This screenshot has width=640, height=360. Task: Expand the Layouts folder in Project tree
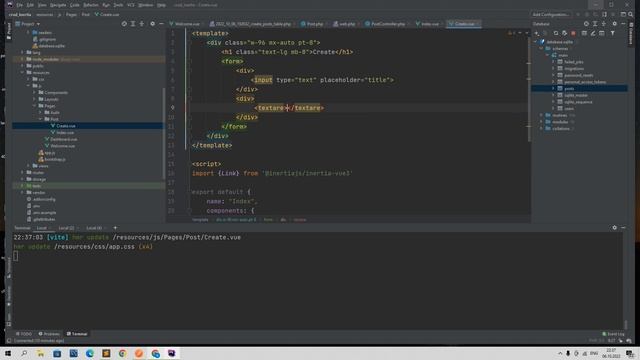pos(35,99)
